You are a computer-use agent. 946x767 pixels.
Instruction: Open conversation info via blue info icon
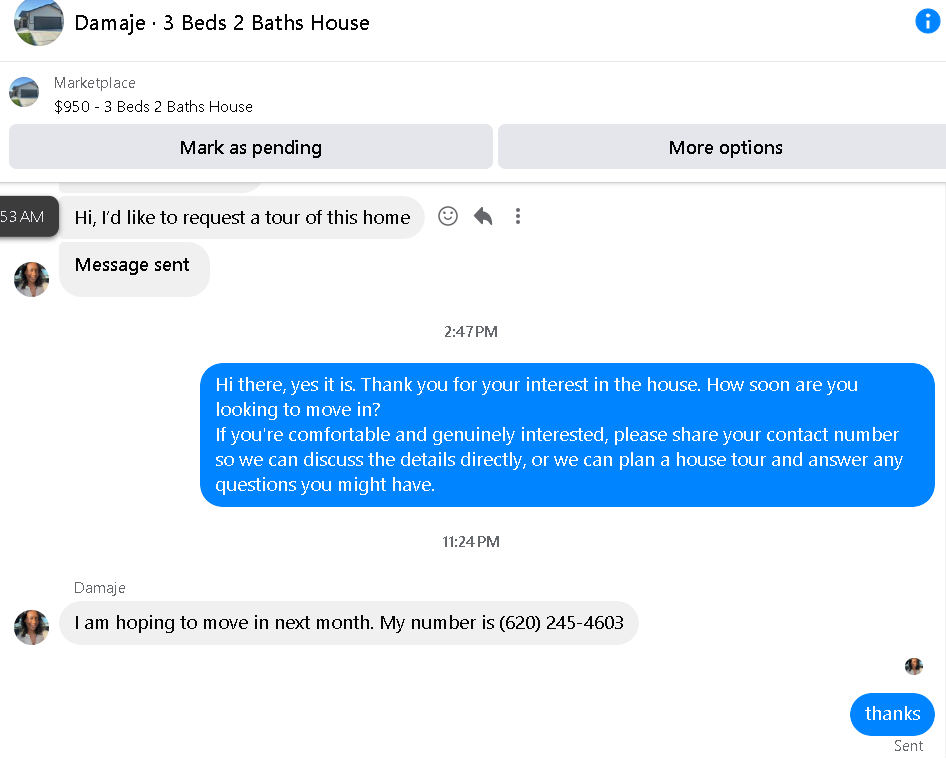[x=927, y=22]
